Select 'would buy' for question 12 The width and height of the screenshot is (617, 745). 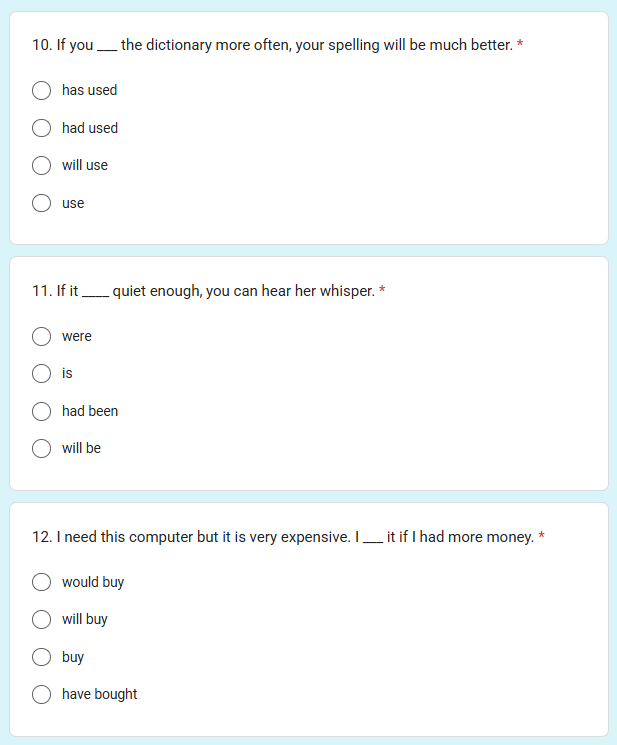click(41, 582)
